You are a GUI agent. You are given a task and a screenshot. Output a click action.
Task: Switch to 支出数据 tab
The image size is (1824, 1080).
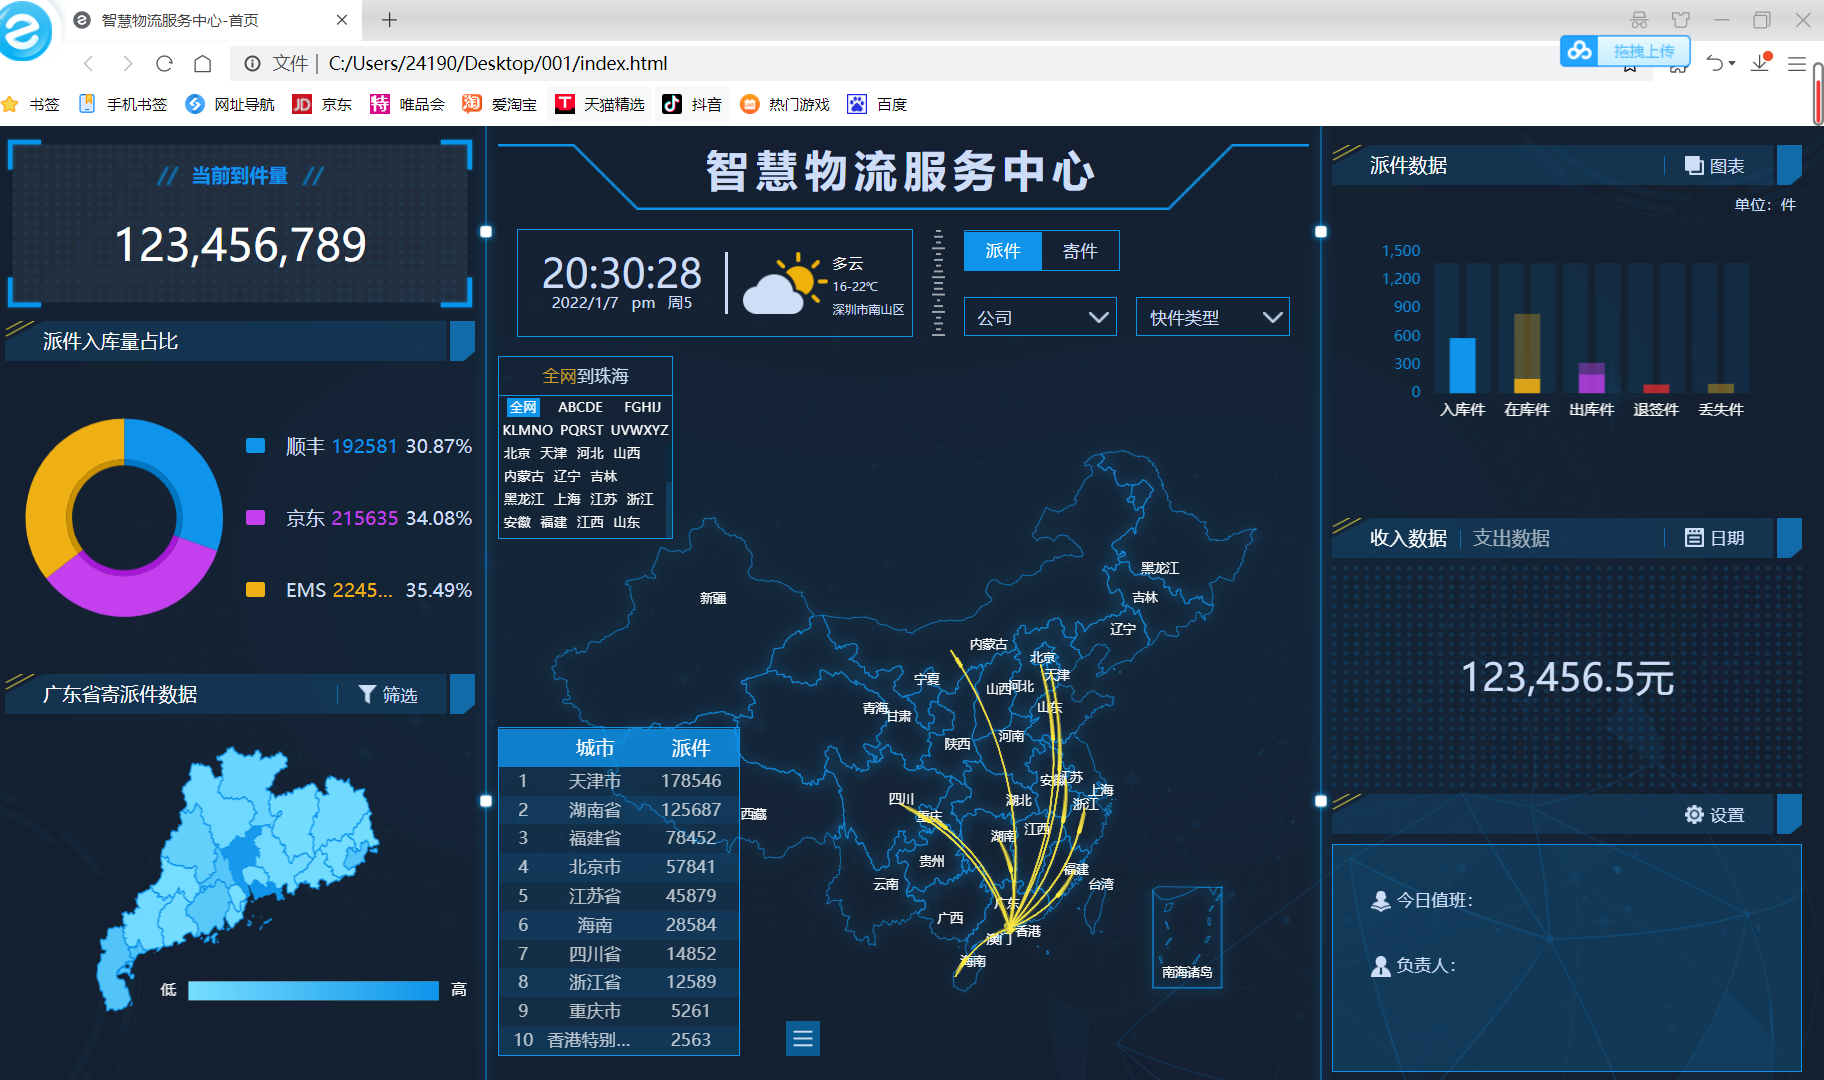pos(1511,538)
